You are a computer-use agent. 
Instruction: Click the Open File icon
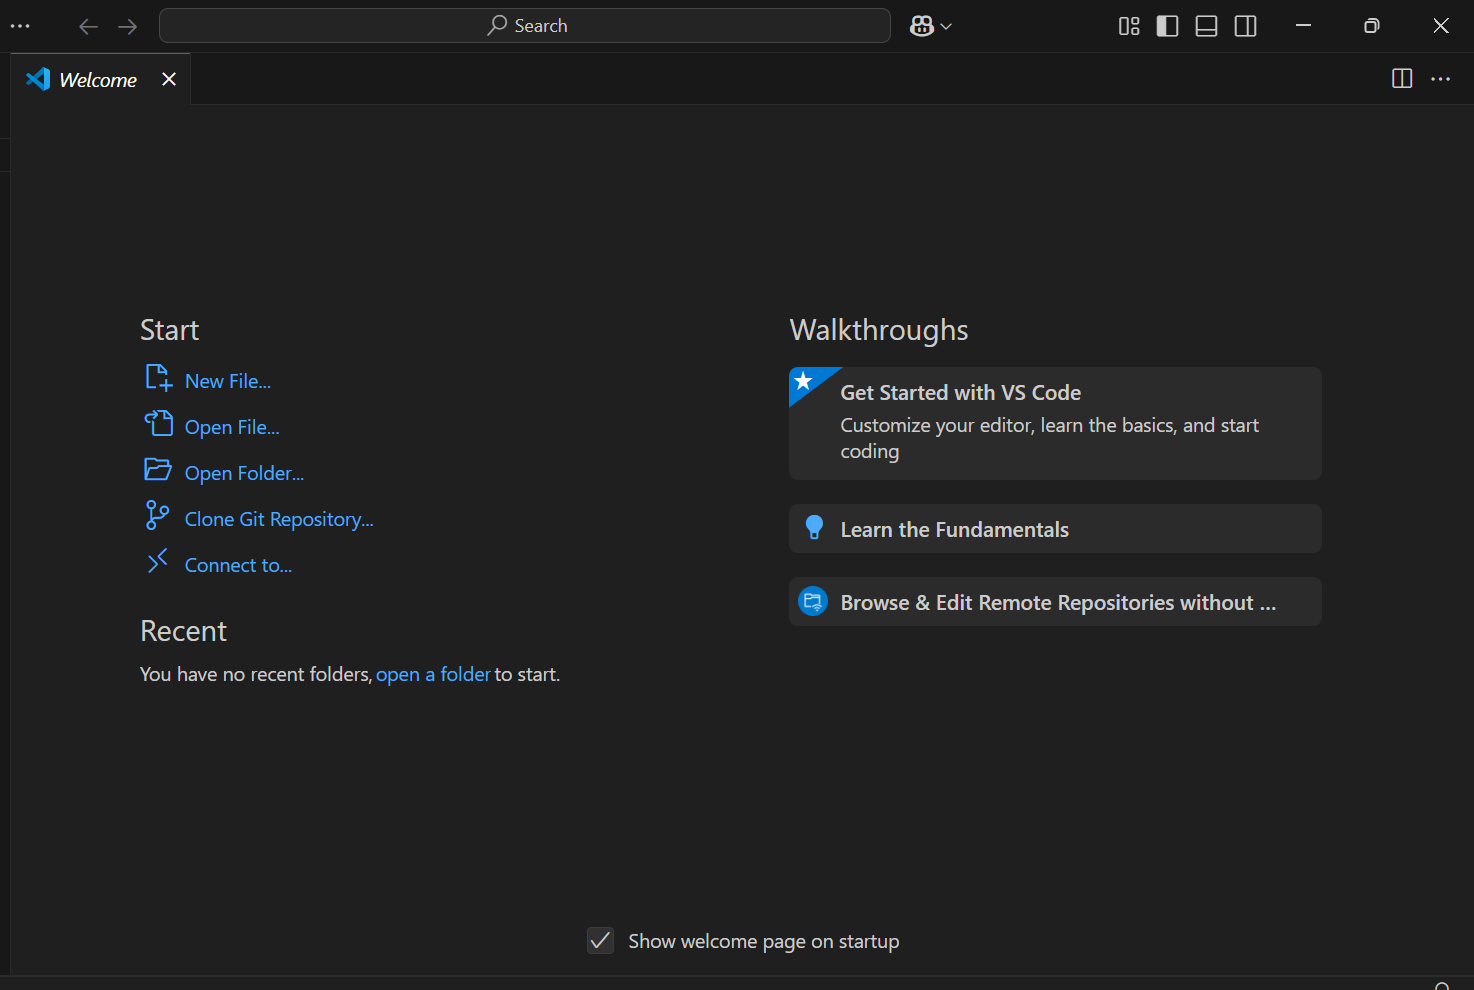click(158, 423)
